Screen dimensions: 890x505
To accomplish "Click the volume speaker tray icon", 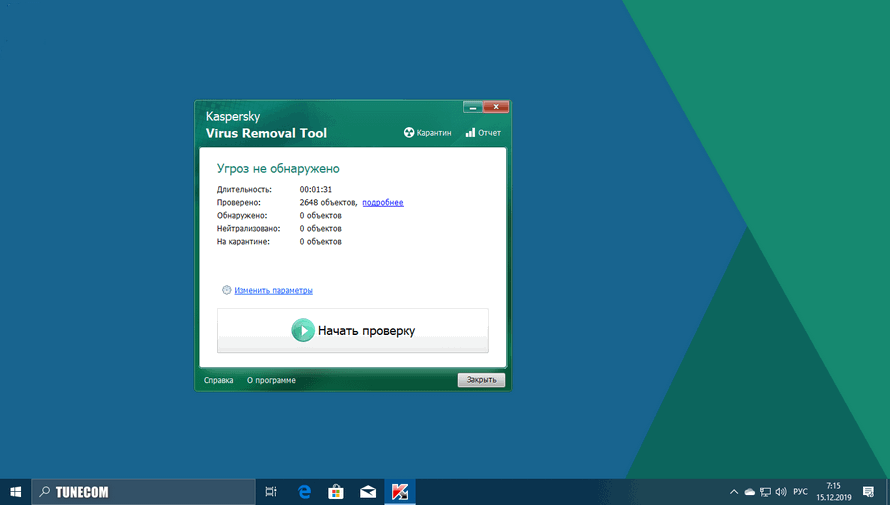I will point(780,492).
